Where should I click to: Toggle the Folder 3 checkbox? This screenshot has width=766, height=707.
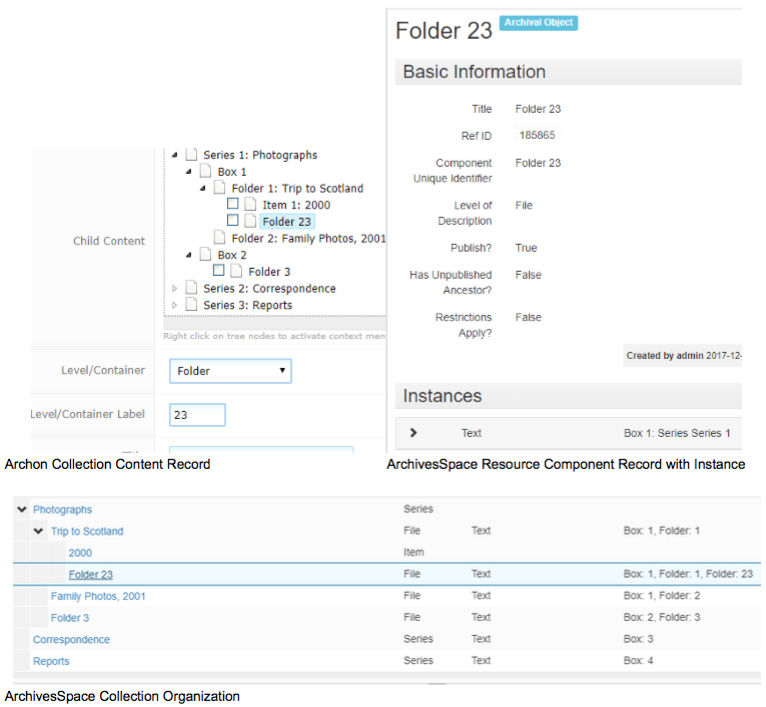pos(219,271)
